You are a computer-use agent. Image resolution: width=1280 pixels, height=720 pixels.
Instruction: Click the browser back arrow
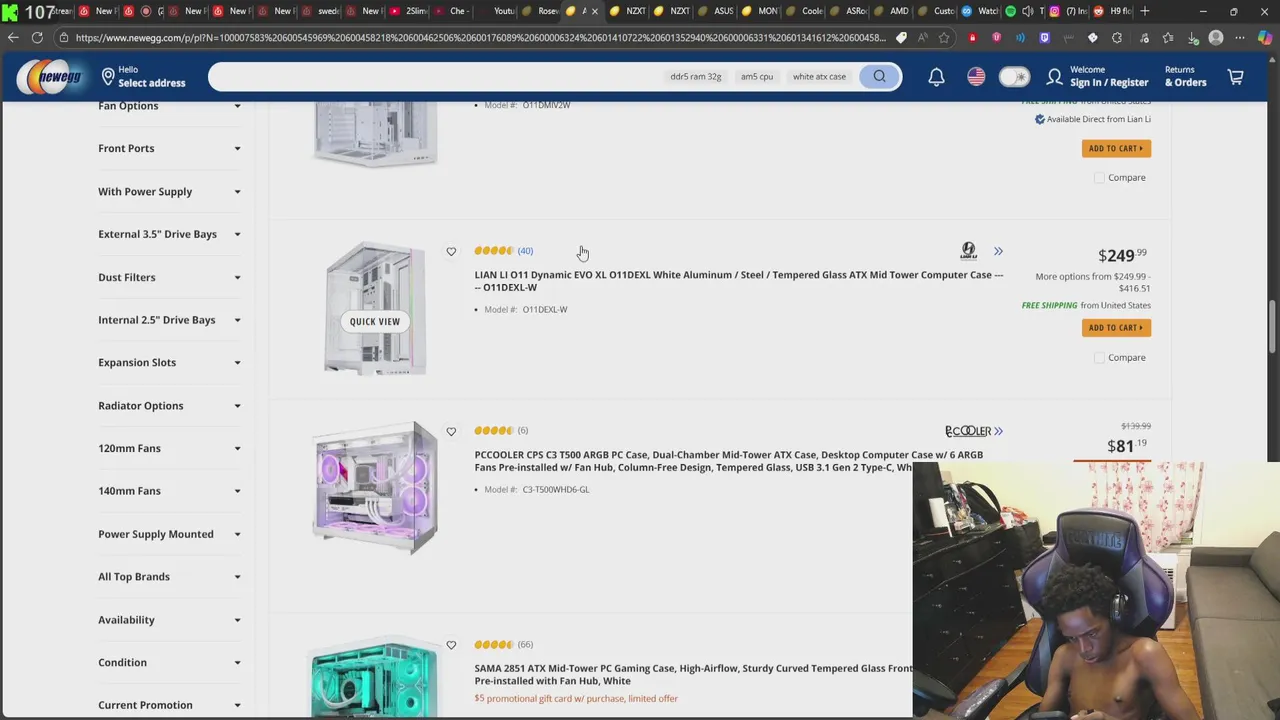click(13, 38)
